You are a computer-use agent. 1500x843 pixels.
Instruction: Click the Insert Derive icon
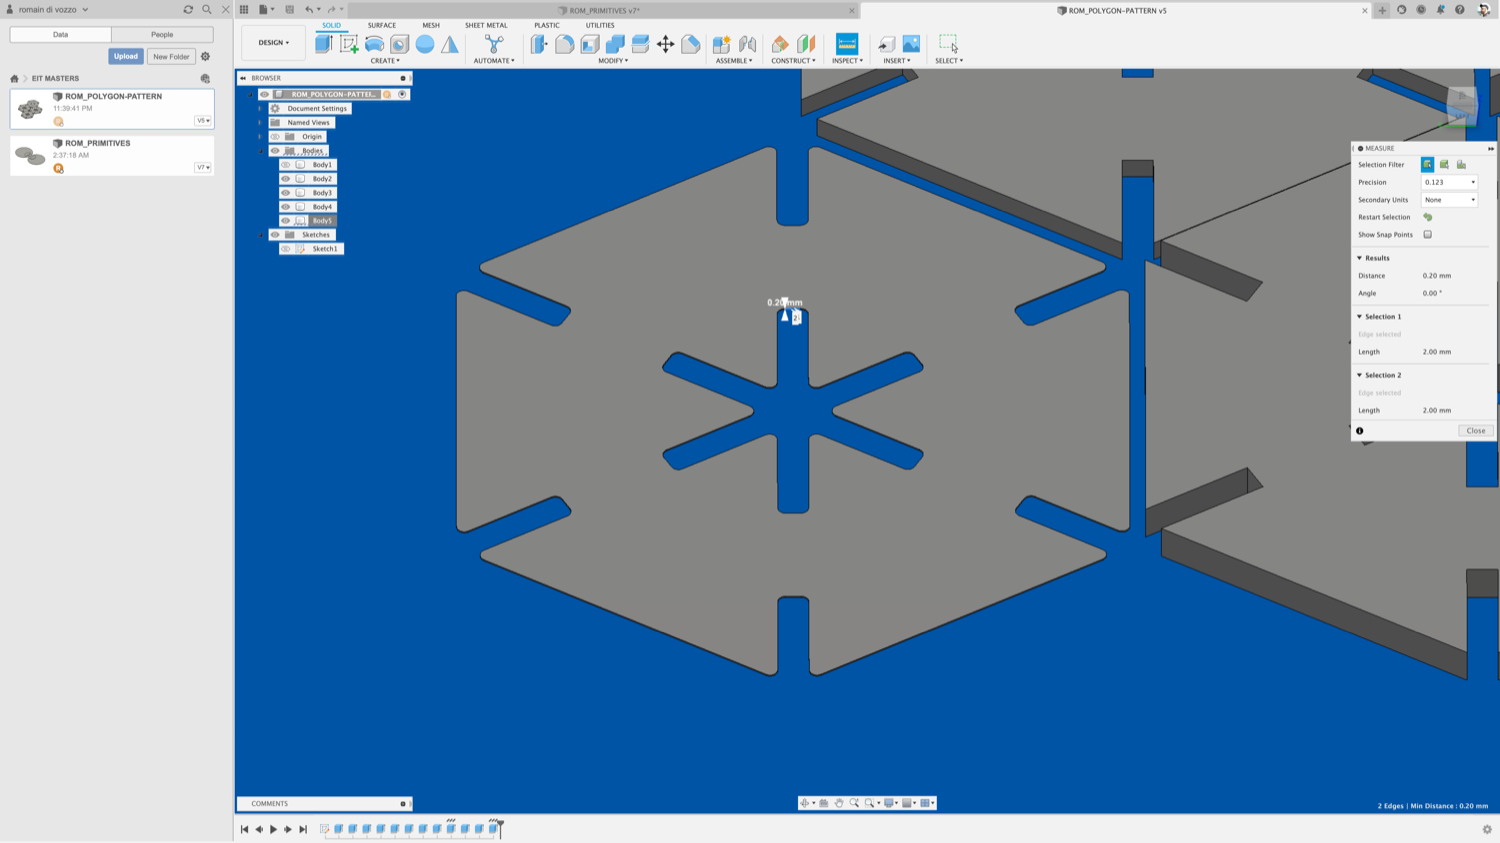[886, 43]
